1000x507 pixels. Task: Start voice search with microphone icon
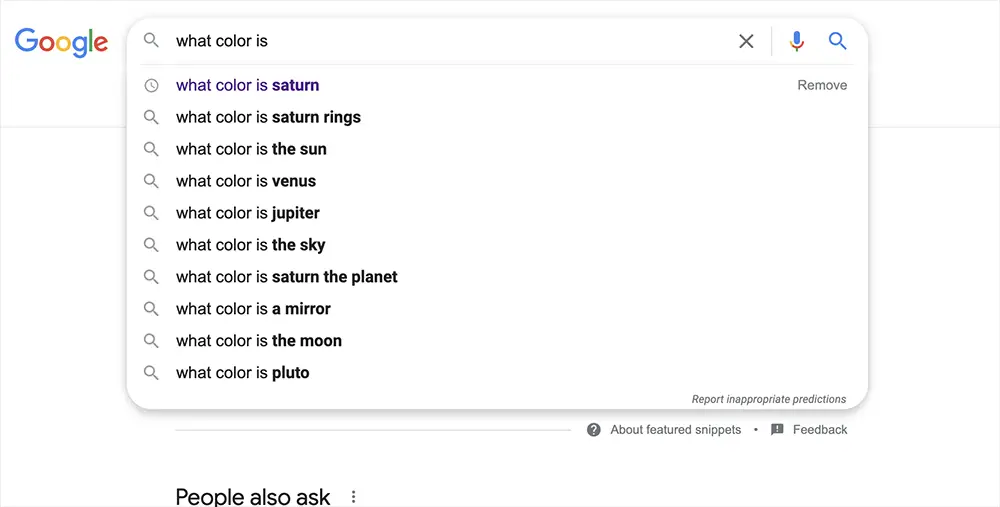797,41
